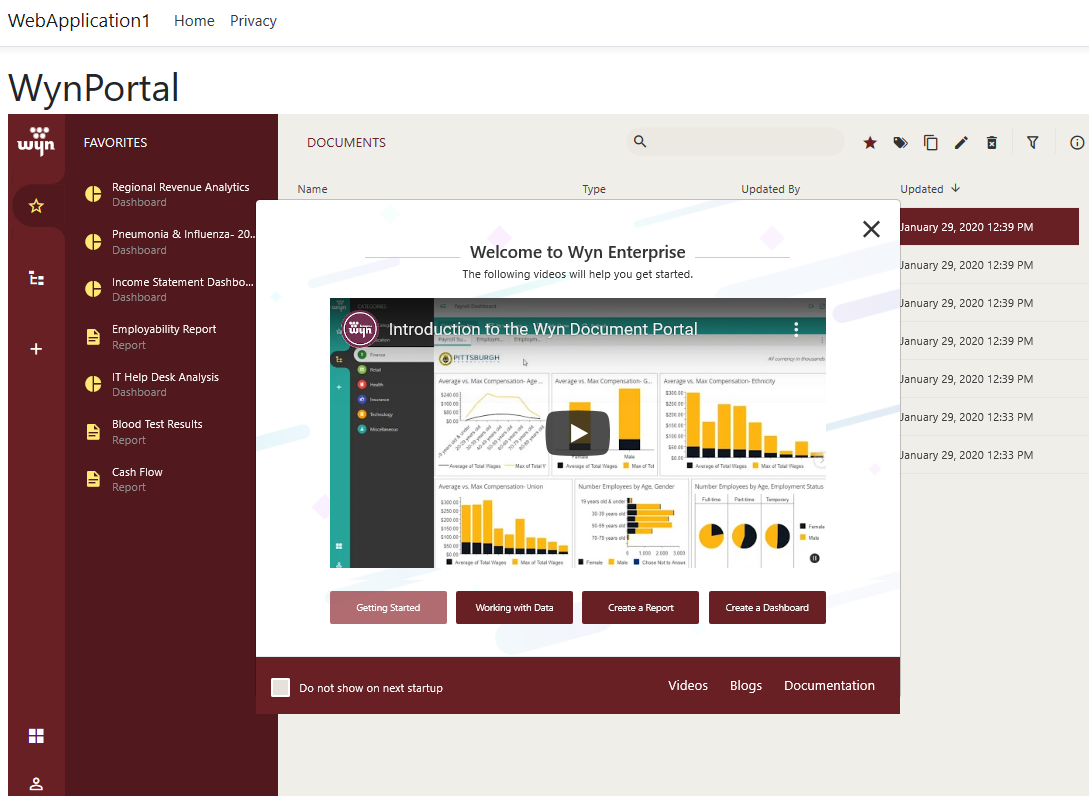Click the trash delete icon
The width and height of the screenshot is (1089, 796).
[992, 143]
